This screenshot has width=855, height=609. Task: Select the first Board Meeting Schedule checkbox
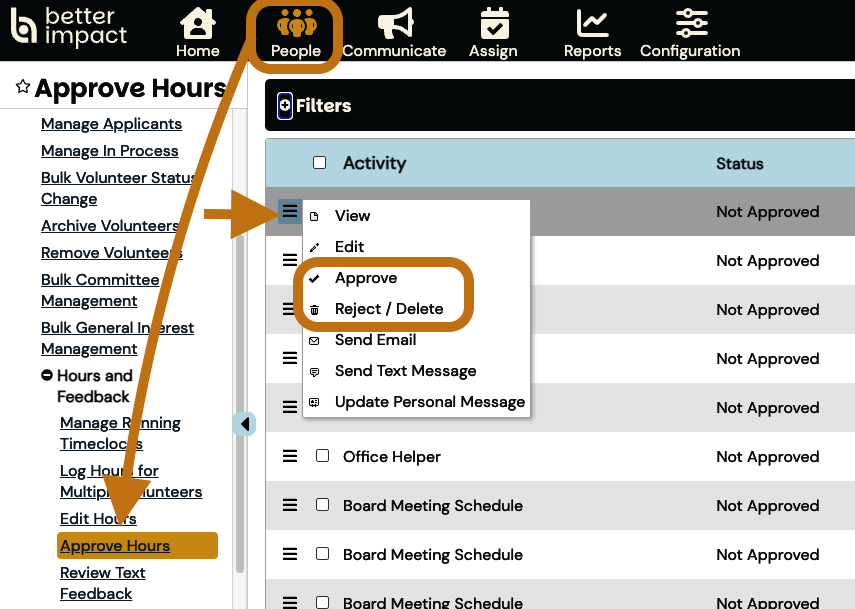322,505
